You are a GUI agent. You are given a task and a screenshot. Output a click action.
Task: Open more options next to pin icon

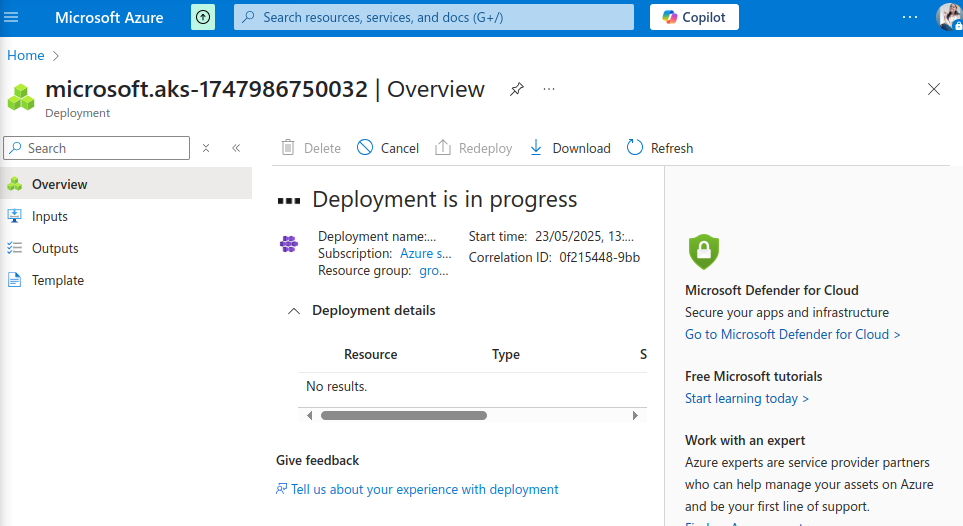(549, 89)
